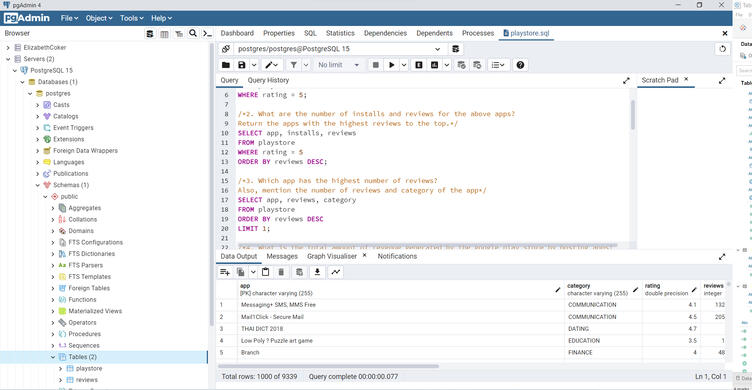
Task: Switch to the Statistics tab
Action: pos(340,33)
